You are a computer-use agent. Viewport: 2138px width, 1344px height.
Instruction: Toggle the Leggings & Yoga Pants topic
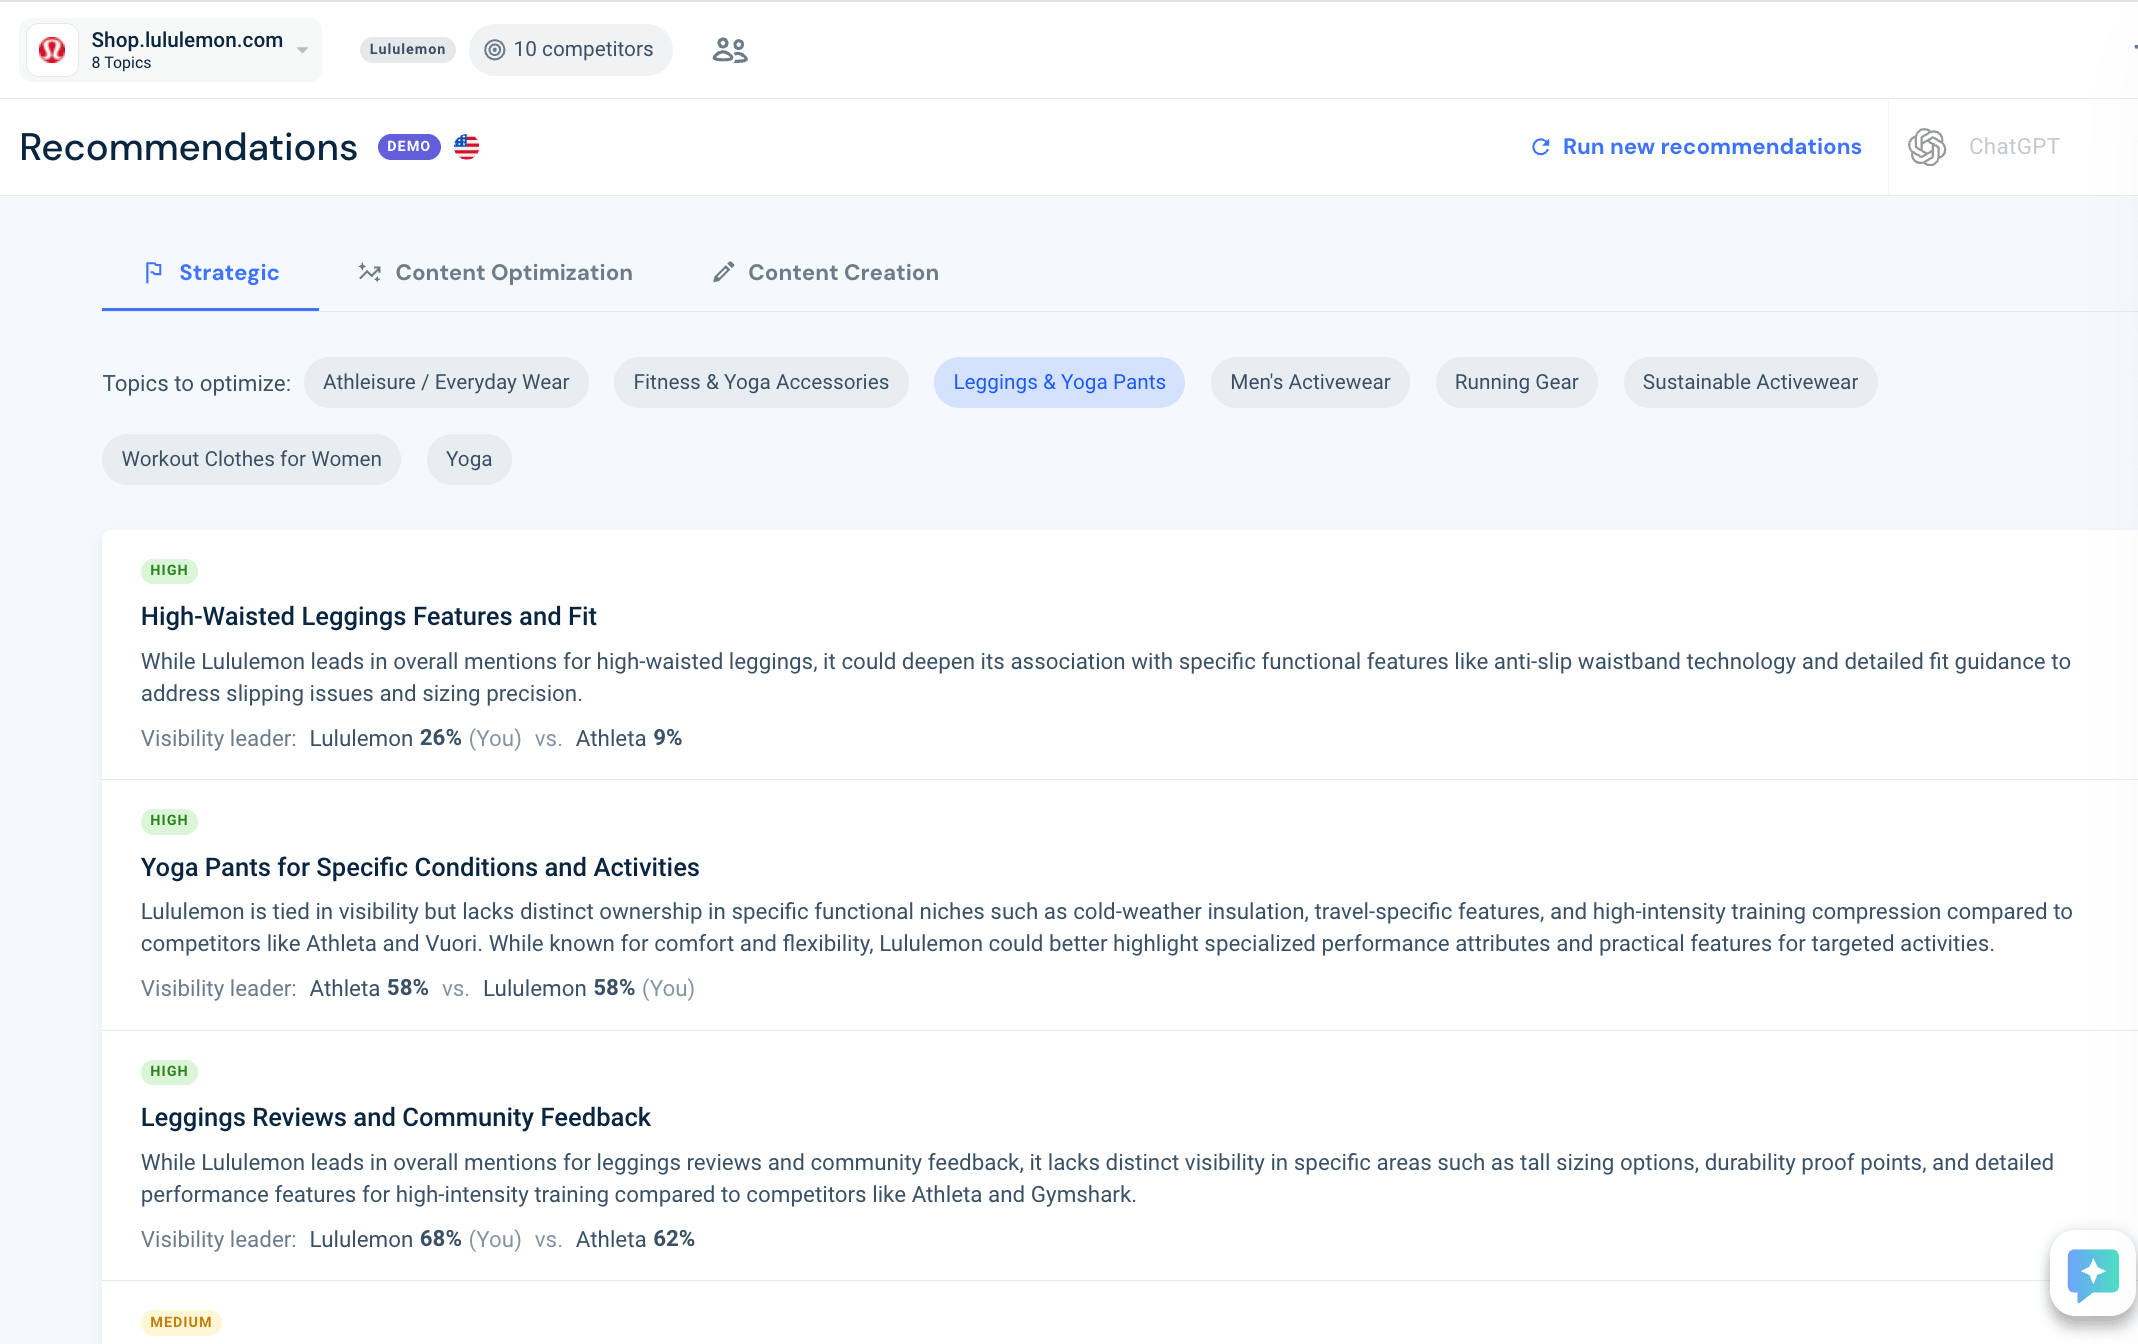click(1059, 382)
